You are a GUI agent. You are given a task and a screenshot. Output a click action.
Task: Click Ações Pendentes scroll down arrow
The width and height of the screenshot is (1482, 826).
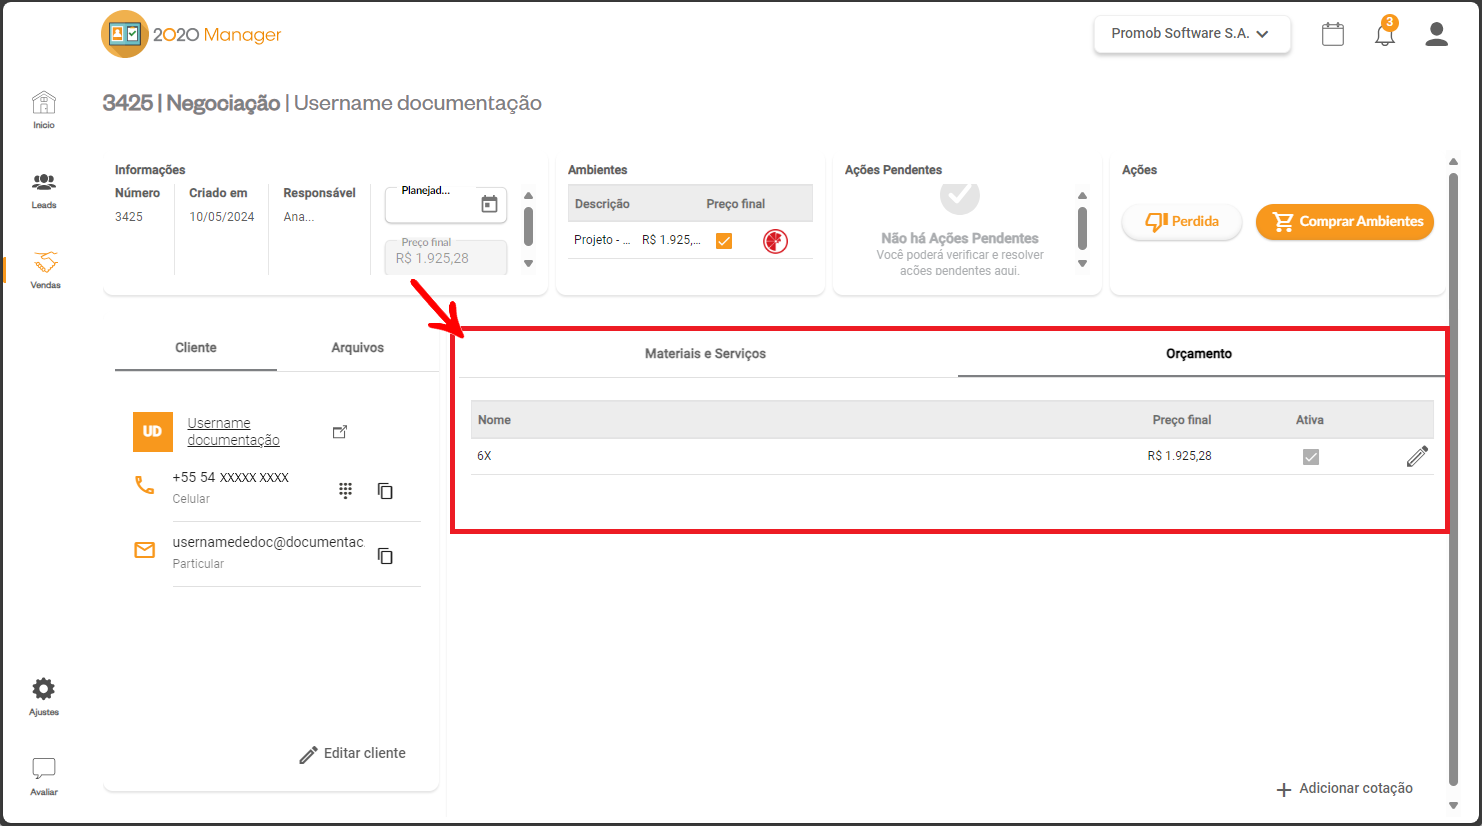click(1082, 264)
